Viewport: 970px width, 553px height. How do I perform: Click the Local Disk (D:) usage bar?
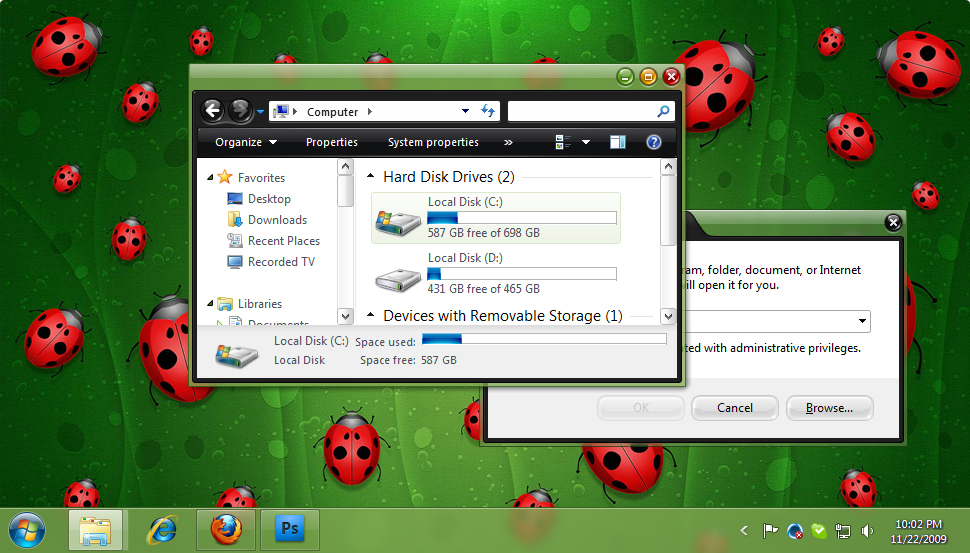522,274
